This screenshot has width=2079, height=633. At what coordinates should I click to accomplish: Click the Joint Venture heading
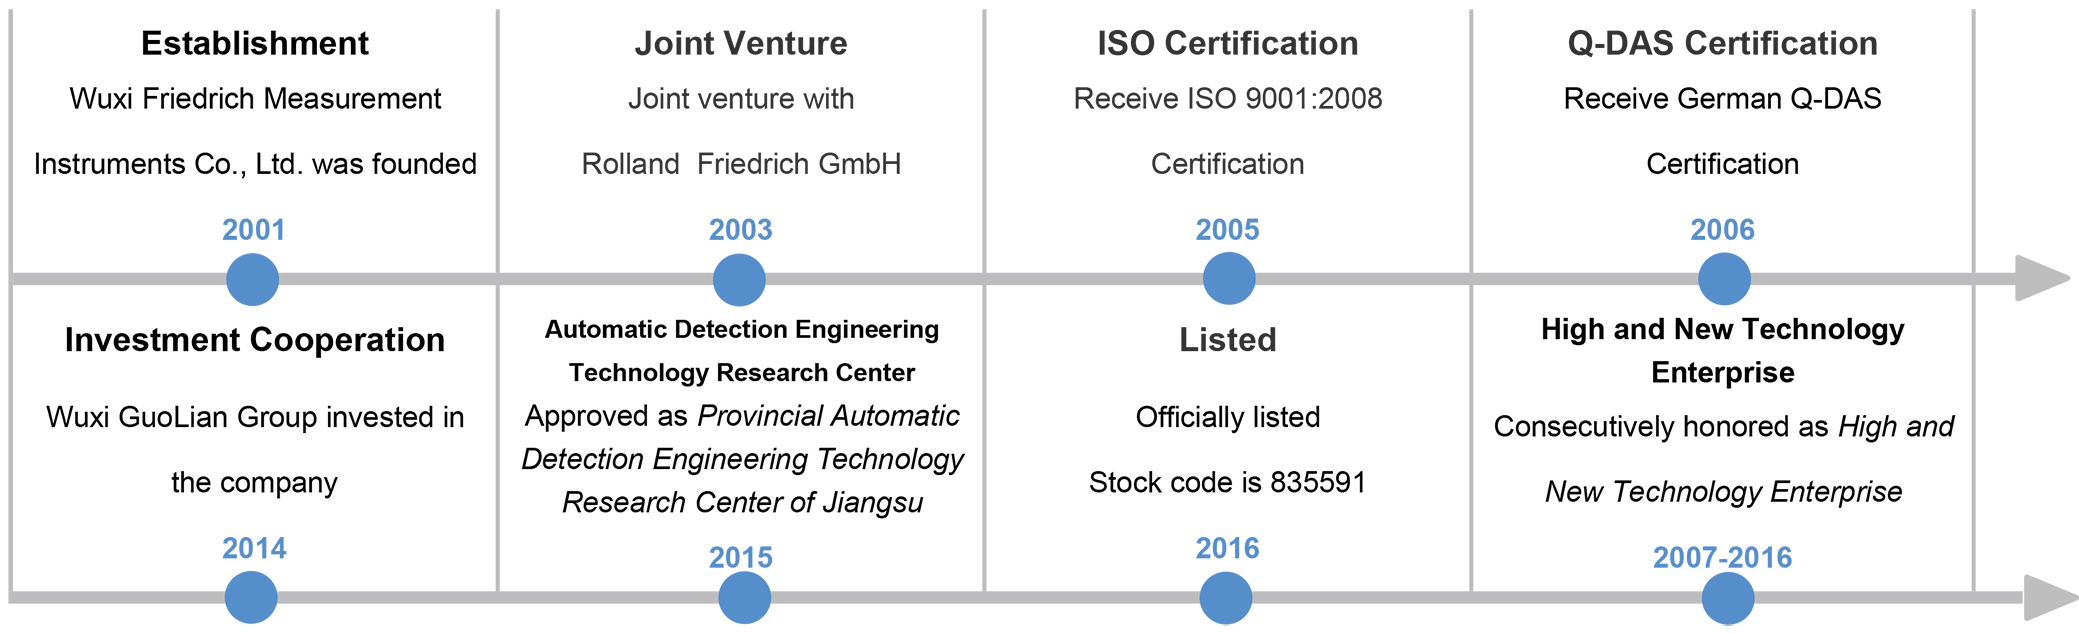point(741,44)
